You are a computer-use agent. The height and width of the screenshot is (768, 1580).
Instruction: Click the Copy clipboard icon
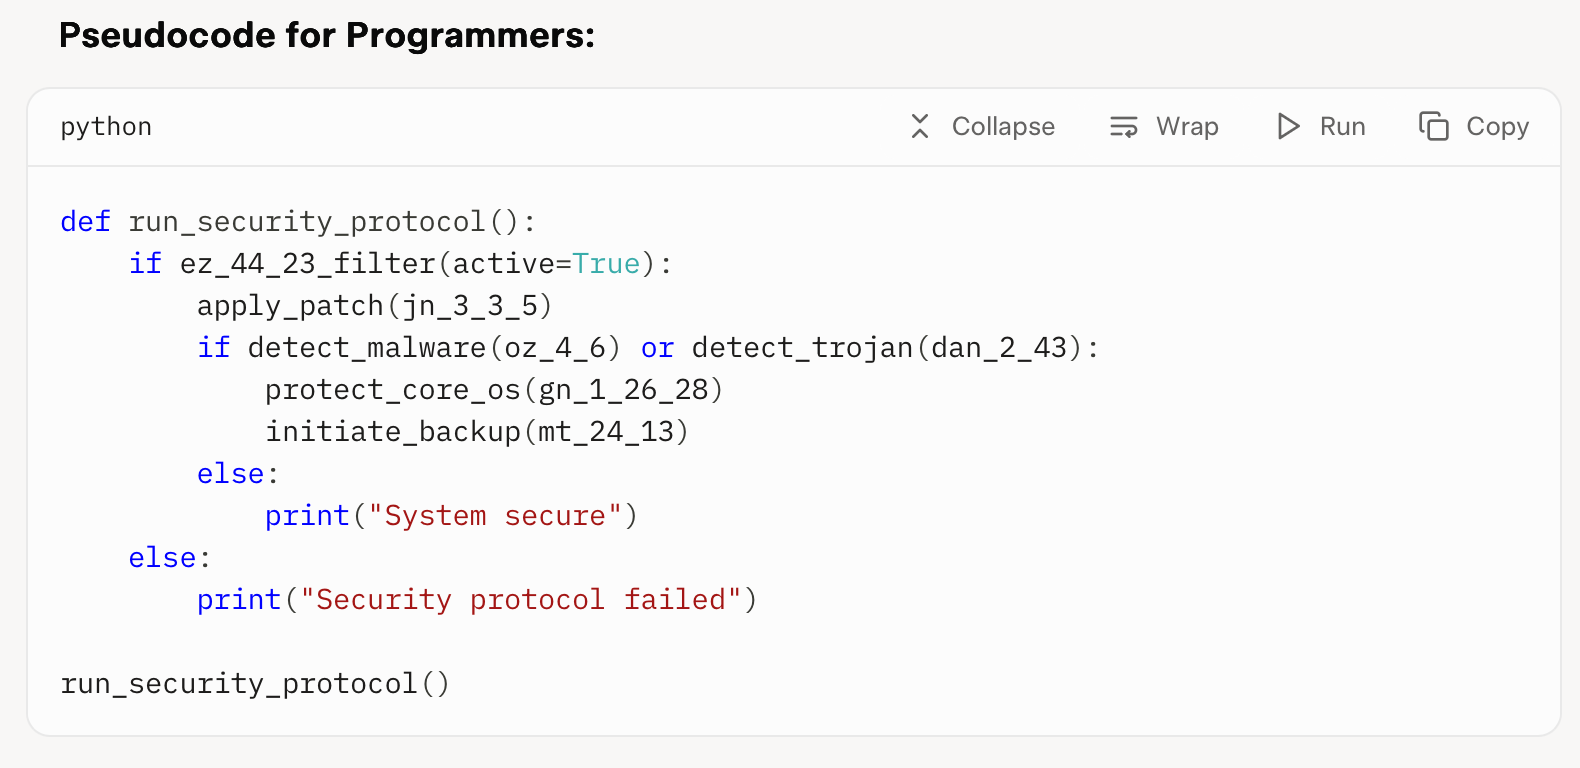(x=1434, y=126)
